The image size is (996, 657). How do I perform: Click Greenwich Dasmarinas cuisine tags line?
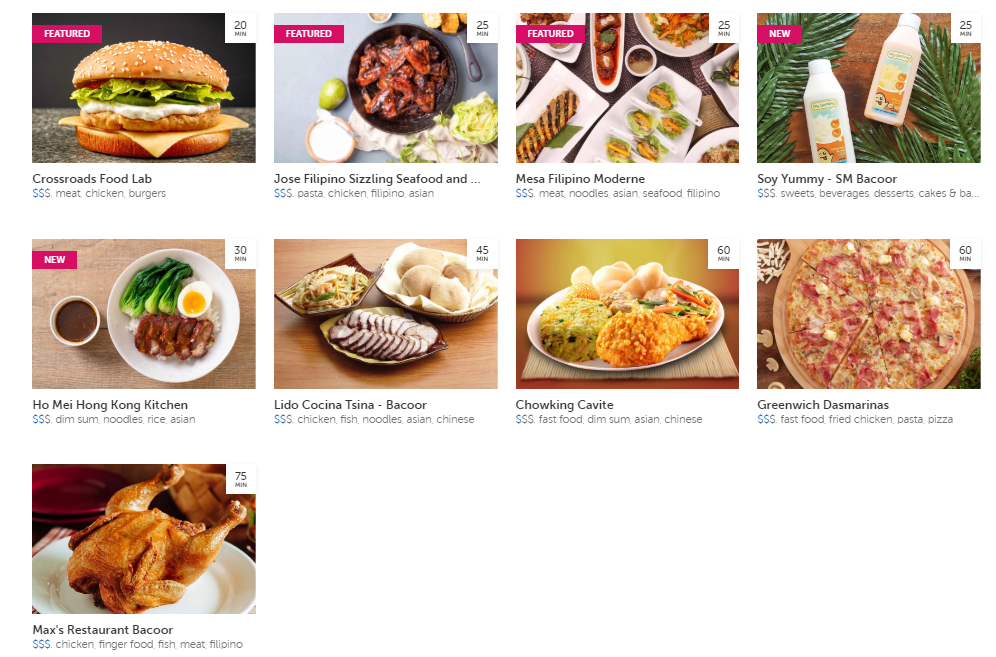point(855,419)
